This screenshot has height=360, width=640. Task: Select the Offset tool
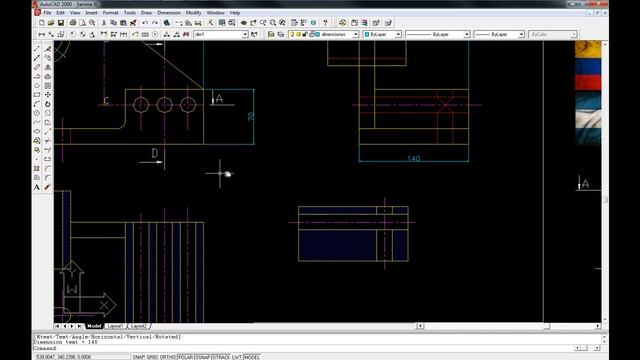click(x=48, y=76)
